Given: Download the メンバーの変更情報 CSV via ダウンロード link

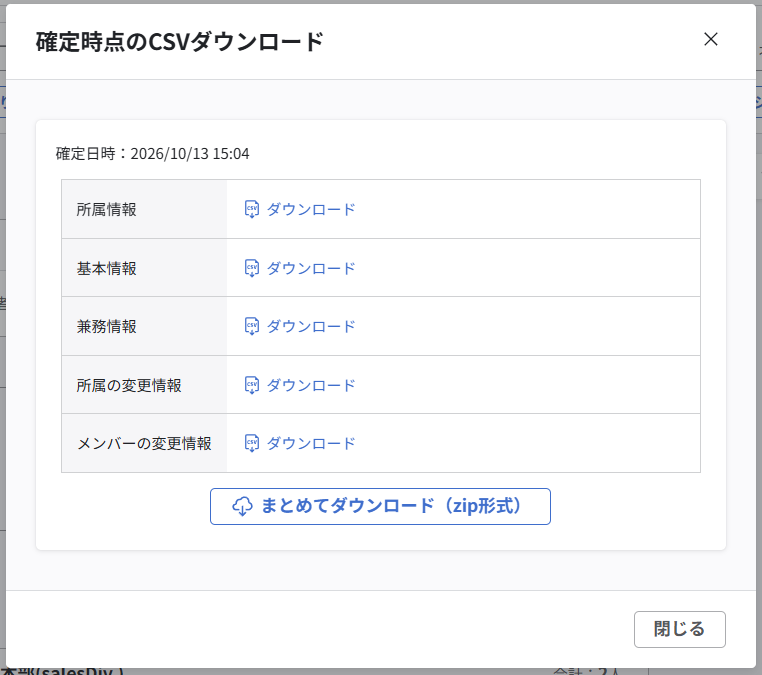Looking at the screenshot, I should [x=311, y=443].
